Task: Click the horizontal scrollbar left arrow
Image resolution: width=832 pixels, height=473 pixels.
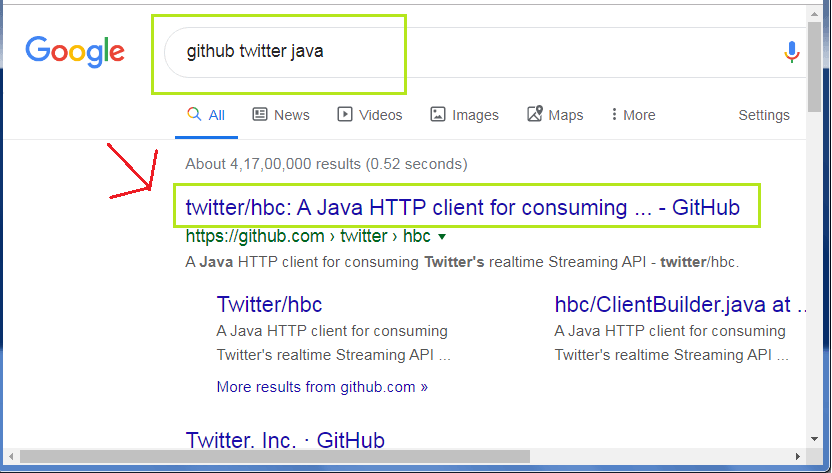Action: pos(11,457)
